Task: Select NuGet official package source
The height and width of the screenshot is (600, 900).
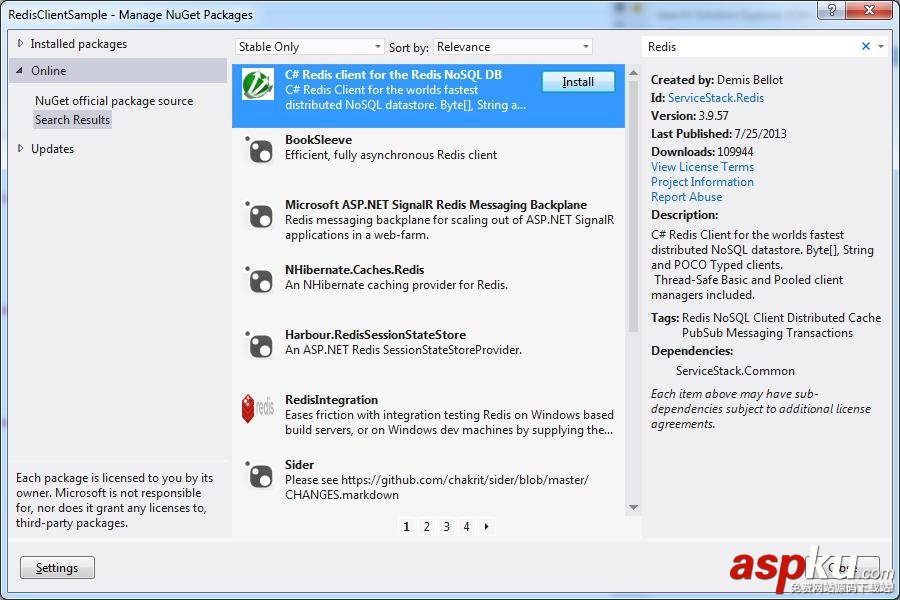Action: [x=114, y=101]
